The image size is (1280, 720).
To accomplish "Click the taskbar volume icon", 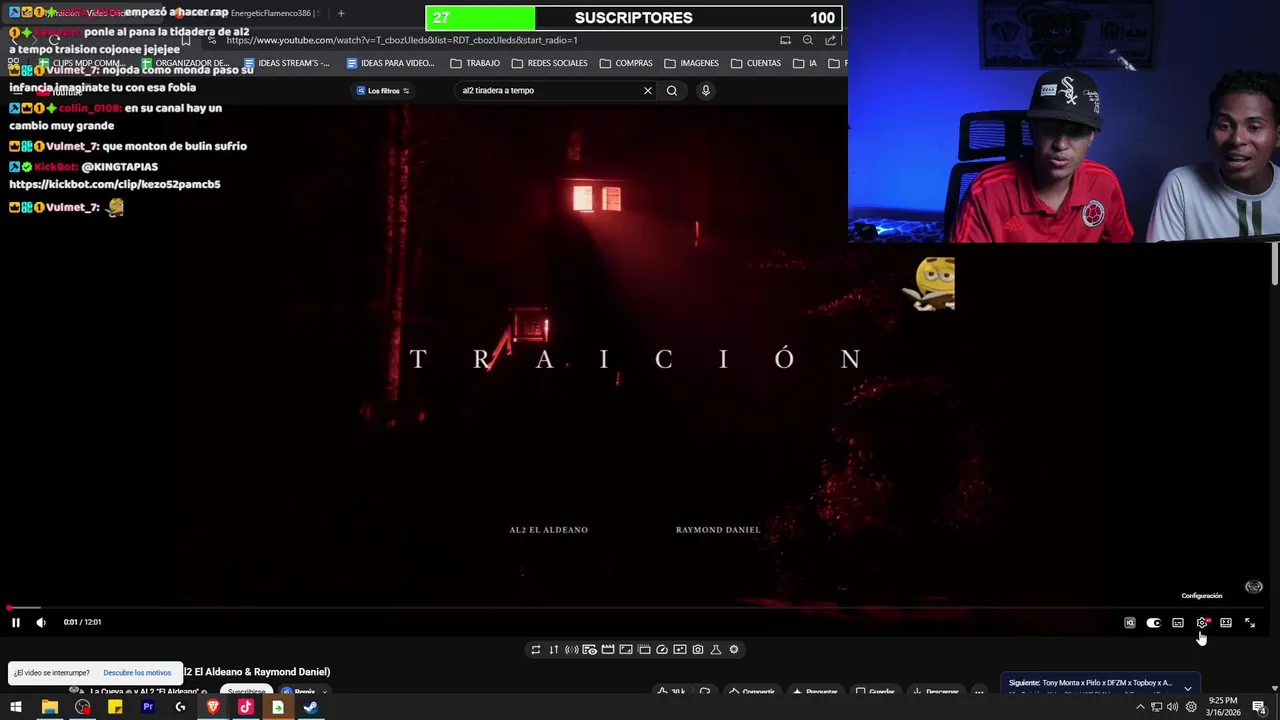I will click(1172, 708).
